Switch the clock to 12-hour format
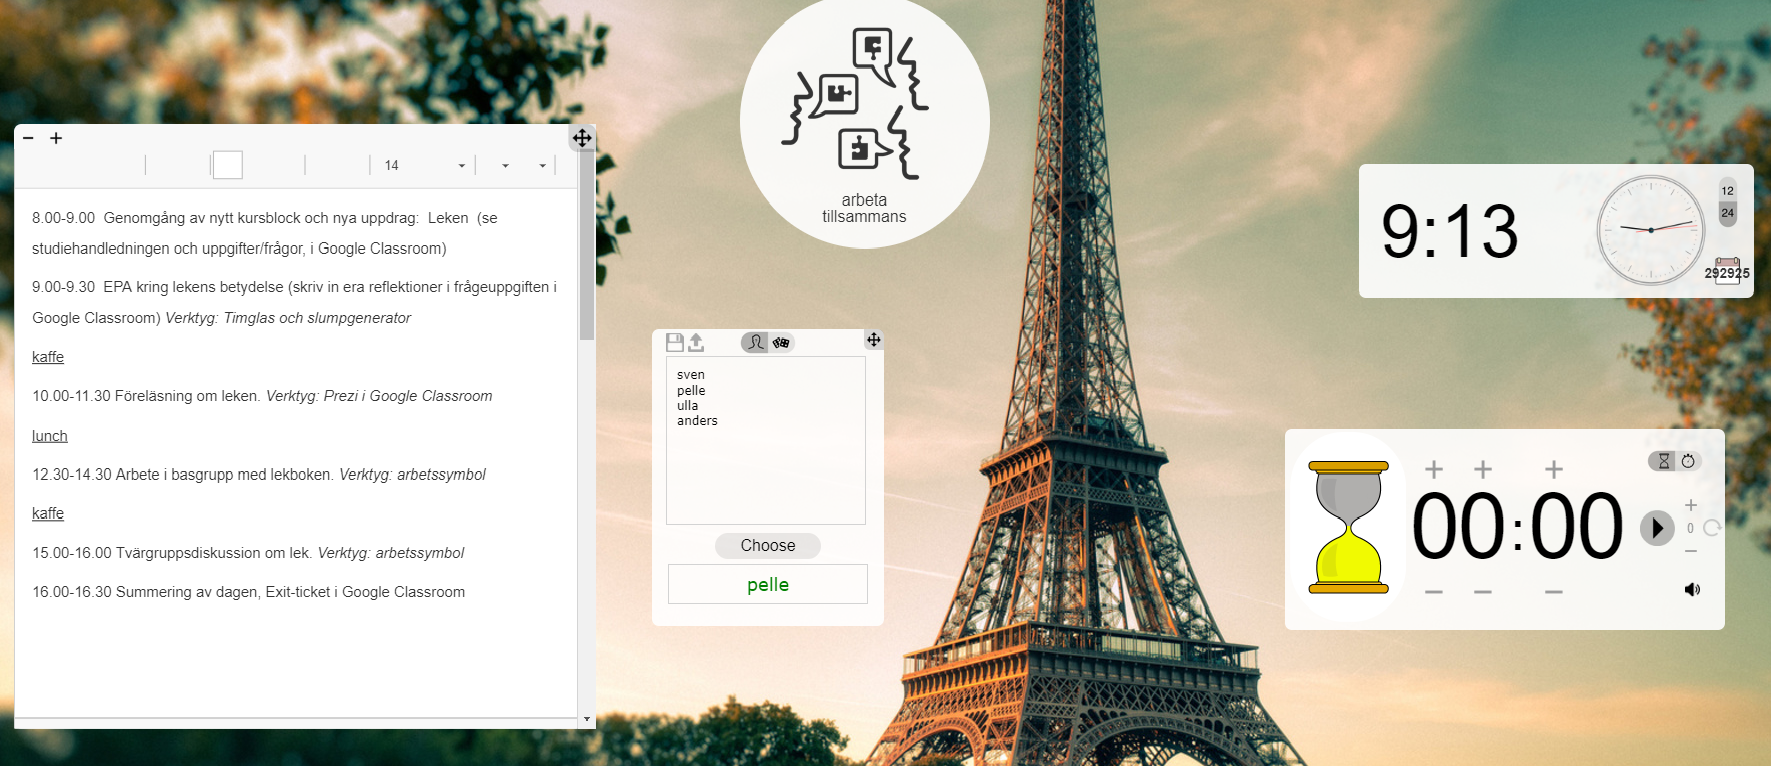 click(1727, 191)
